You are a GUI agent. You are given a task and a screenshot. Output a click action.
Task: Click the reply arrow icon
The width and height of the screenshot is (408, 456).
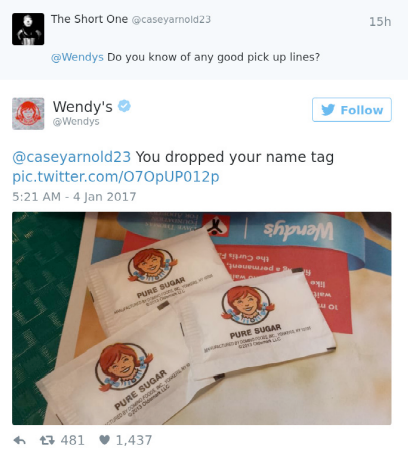[x=20, y=441]
